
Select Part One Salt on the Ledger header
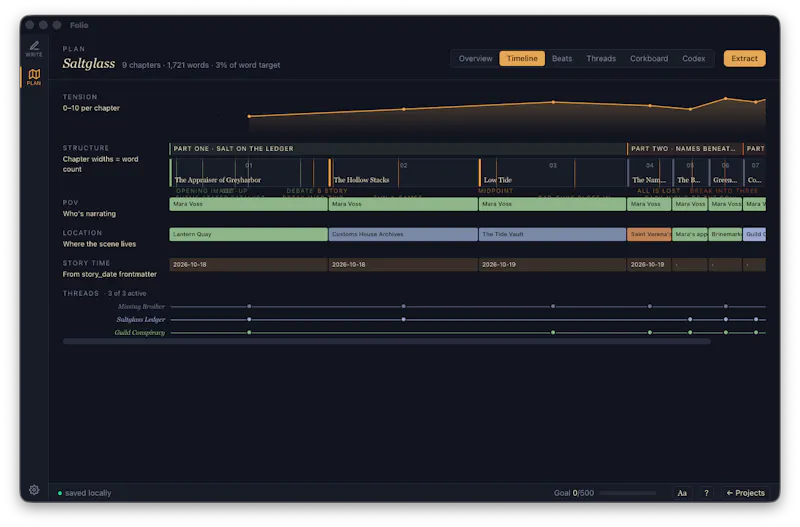pos(397,148)
